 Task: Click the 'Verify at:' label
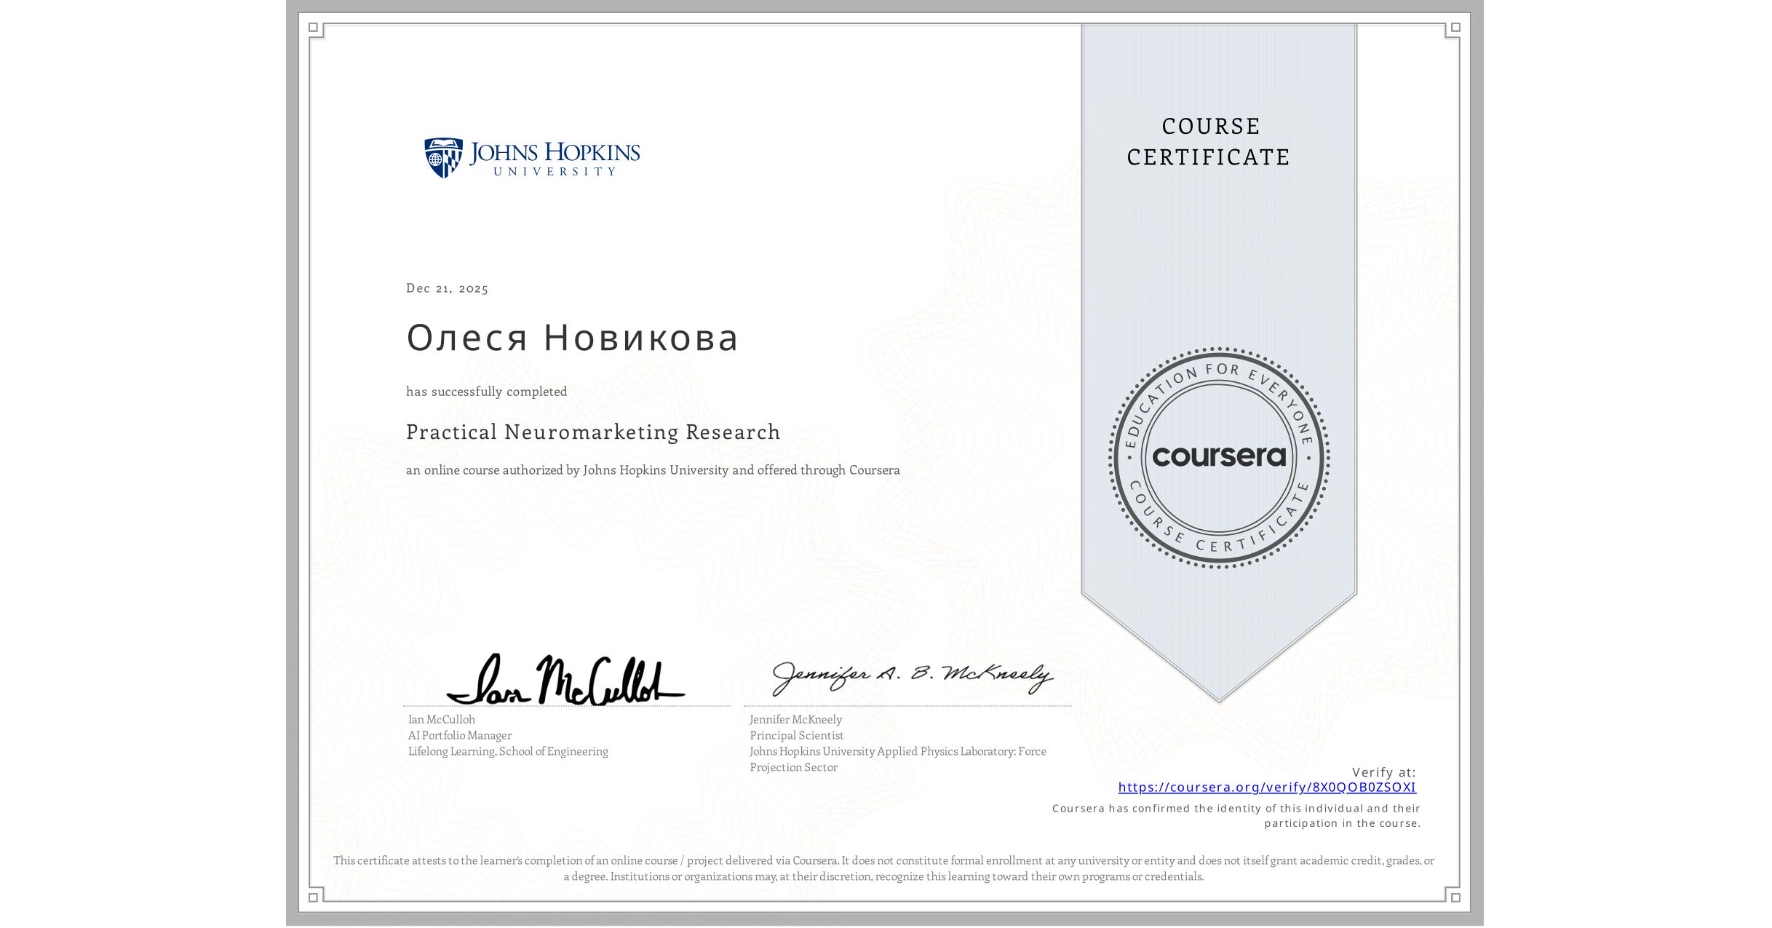point(1384,772)
